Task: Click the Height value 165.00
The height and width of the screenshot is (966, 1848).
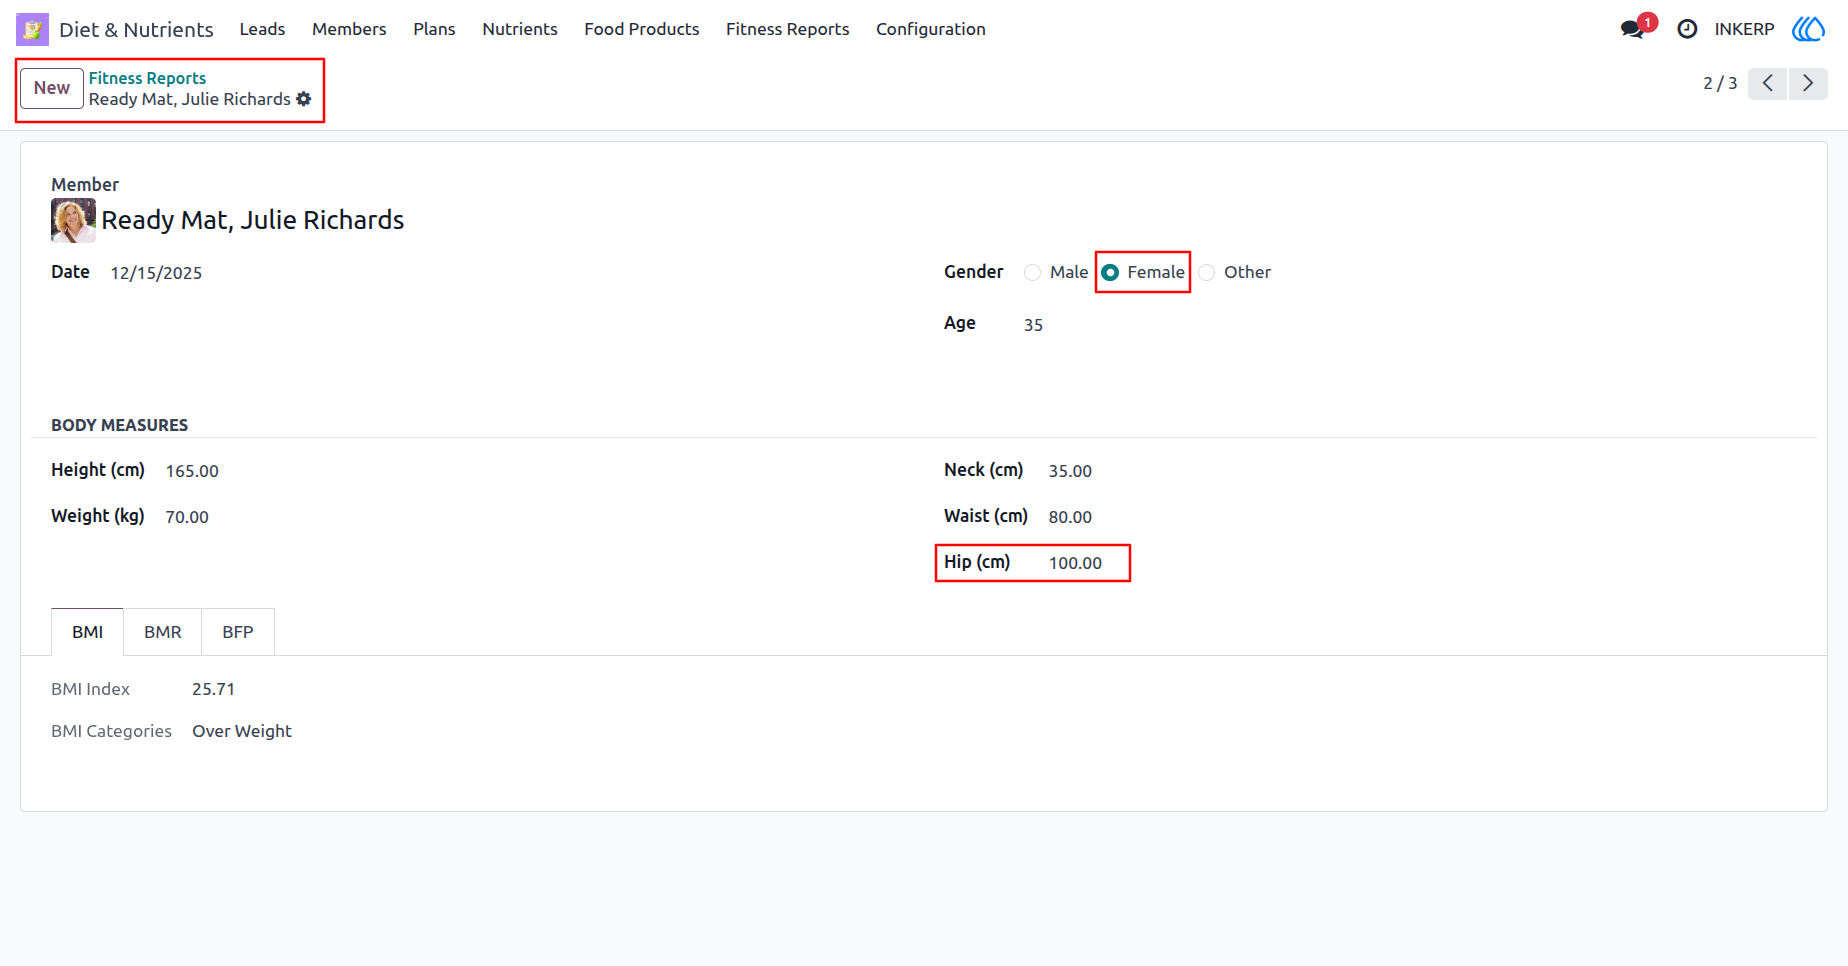Action: [192, 471]
